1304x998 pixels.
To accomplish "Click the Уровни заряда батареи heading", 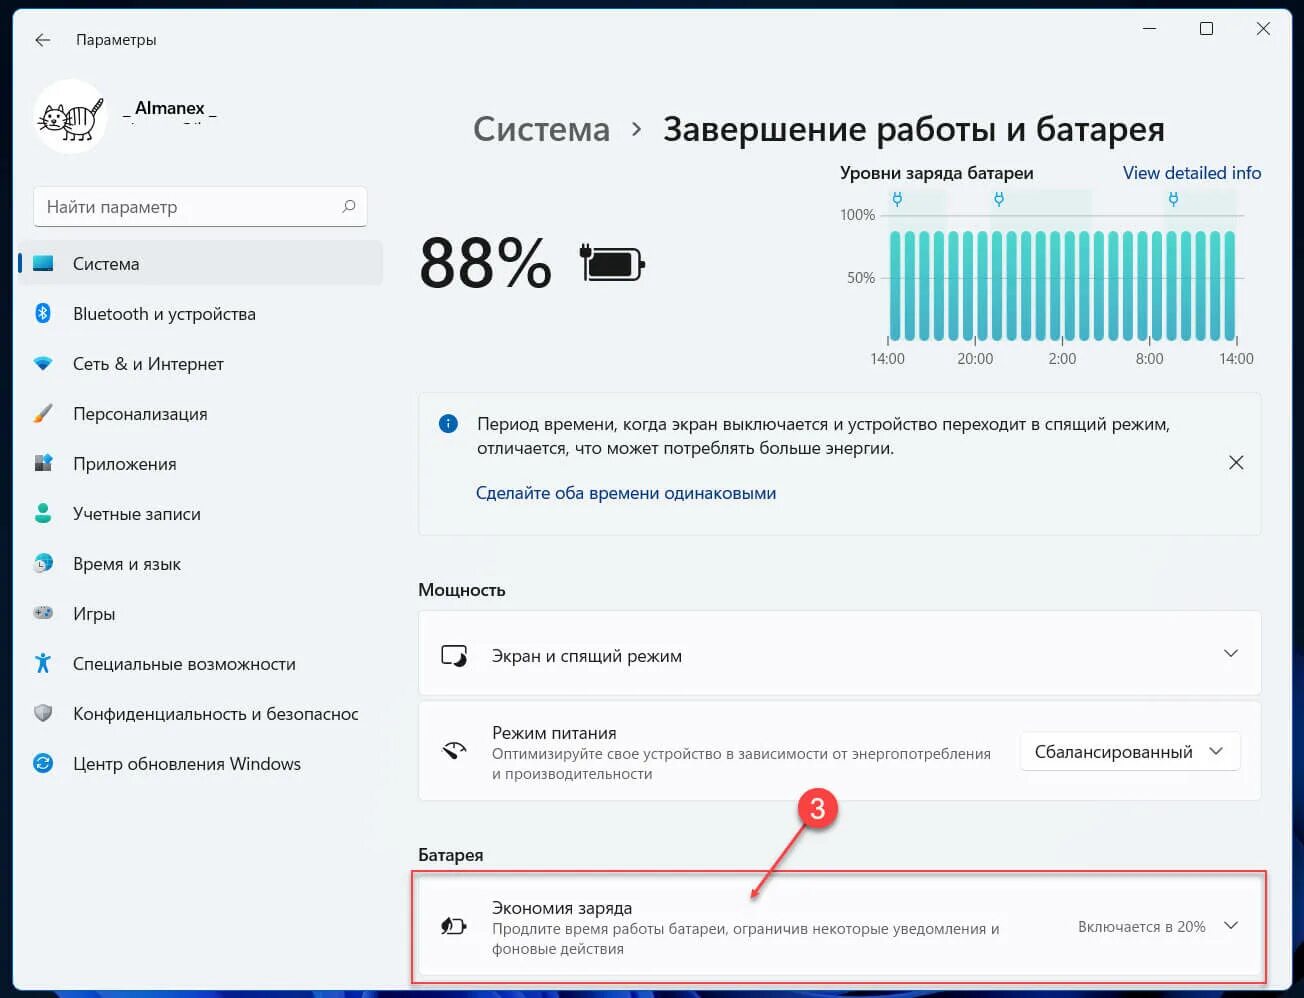I will coord(937,173).
